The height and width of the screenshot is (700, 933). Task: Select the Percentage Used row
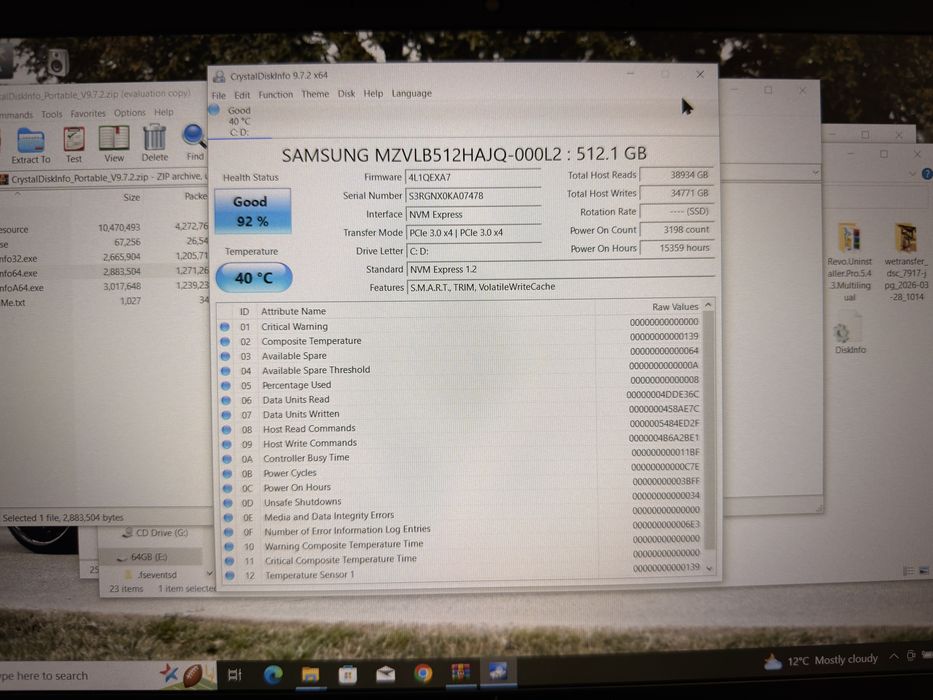(461, 384)
